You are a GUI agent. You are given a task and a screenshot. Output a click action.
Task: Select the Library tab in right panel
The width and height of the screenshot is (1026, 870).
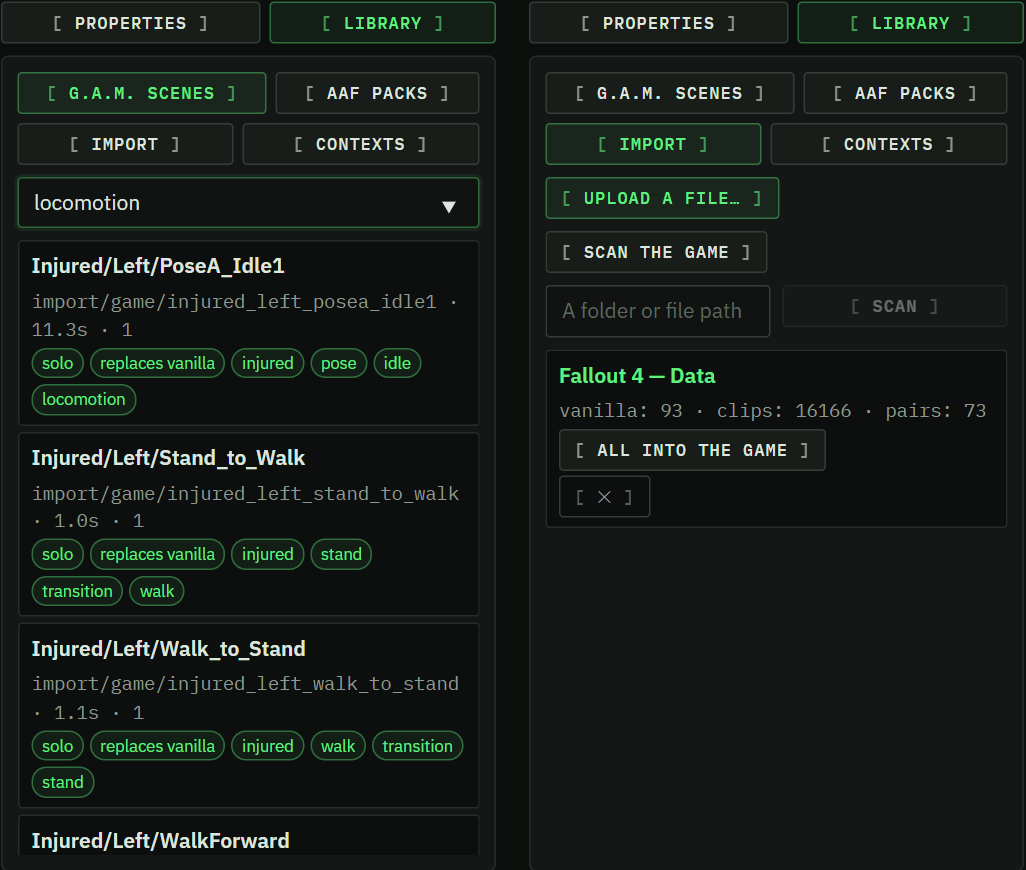[910, 23]
